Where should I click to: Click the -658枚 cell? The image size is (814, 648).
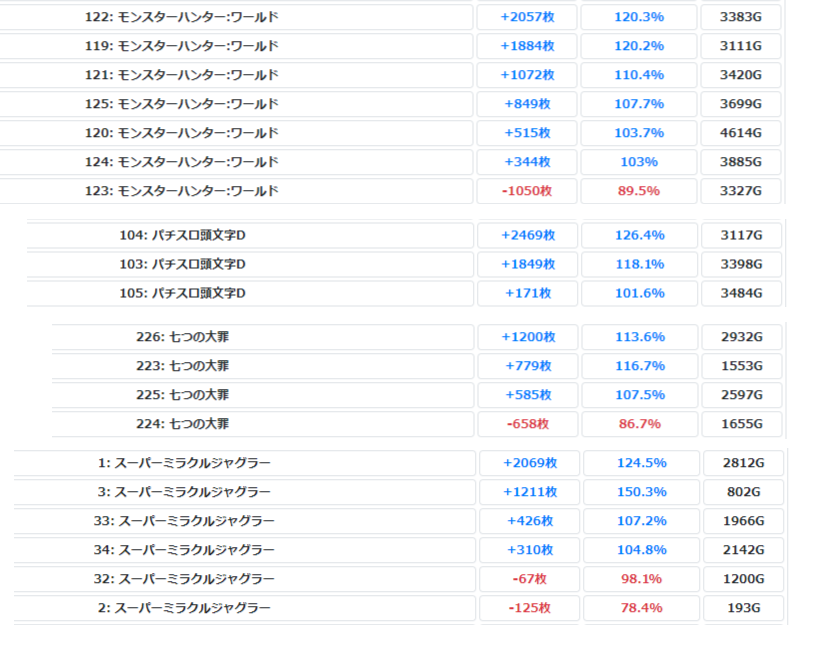528,425
